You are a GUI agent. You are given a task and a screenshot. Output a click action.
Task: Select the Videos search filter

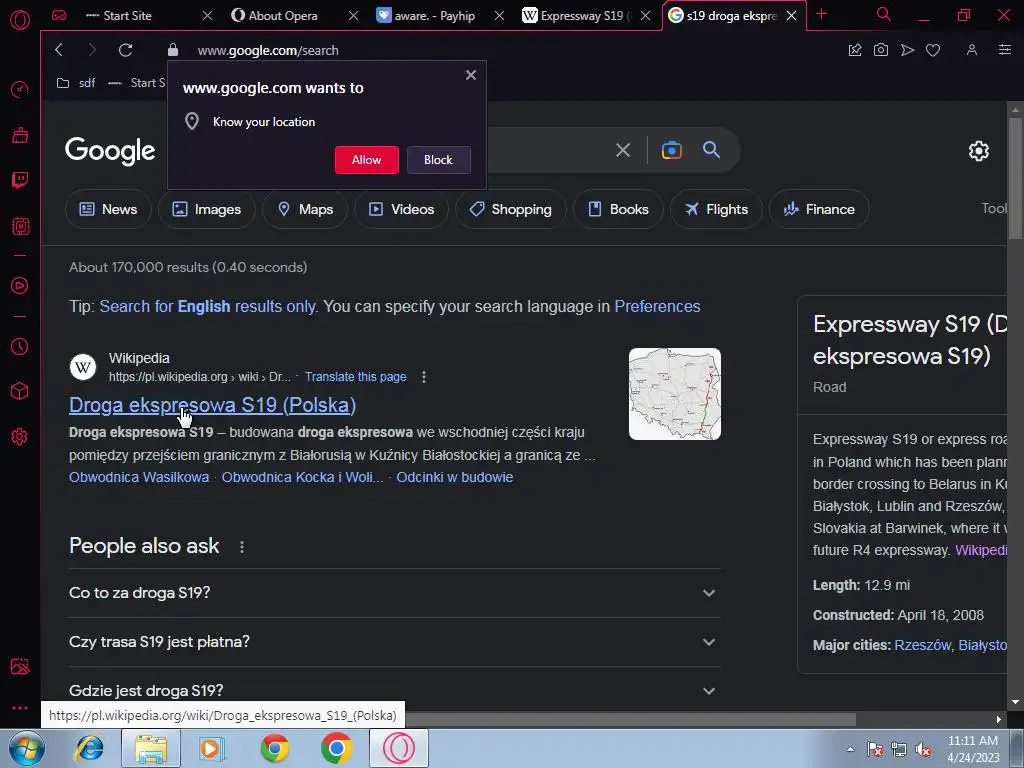point(401,209)
